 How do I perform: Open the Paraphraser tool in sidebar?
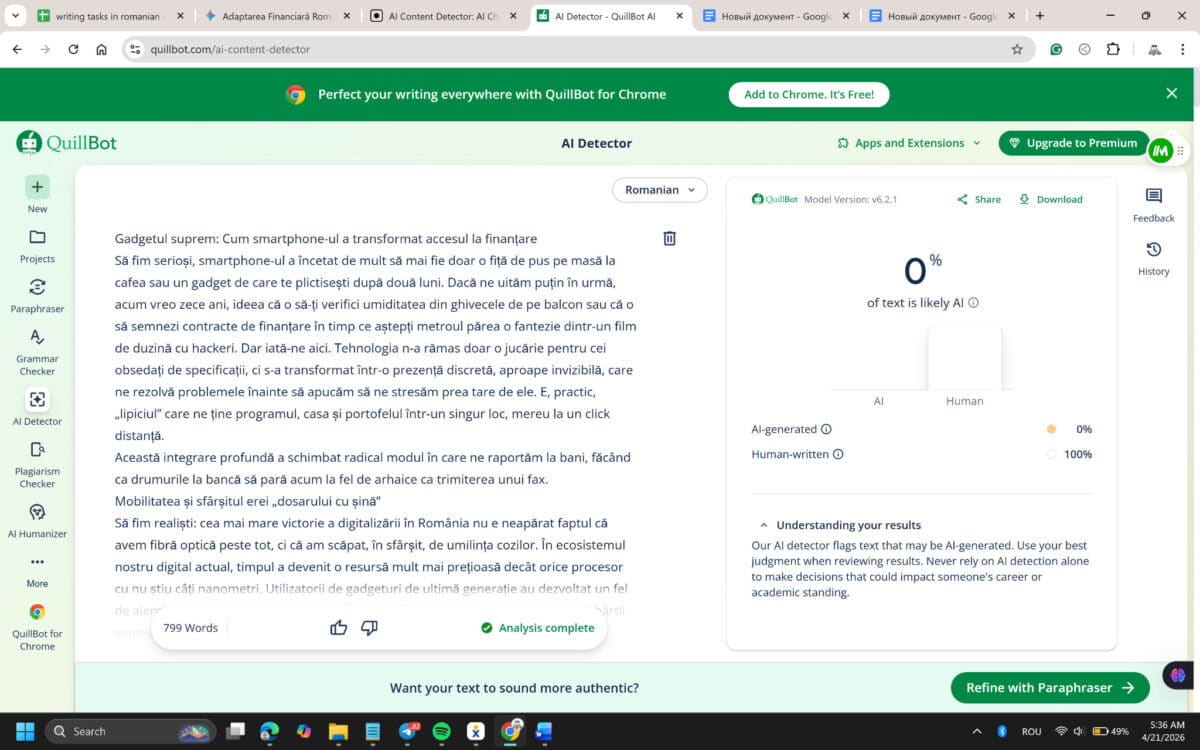(37, 296)
